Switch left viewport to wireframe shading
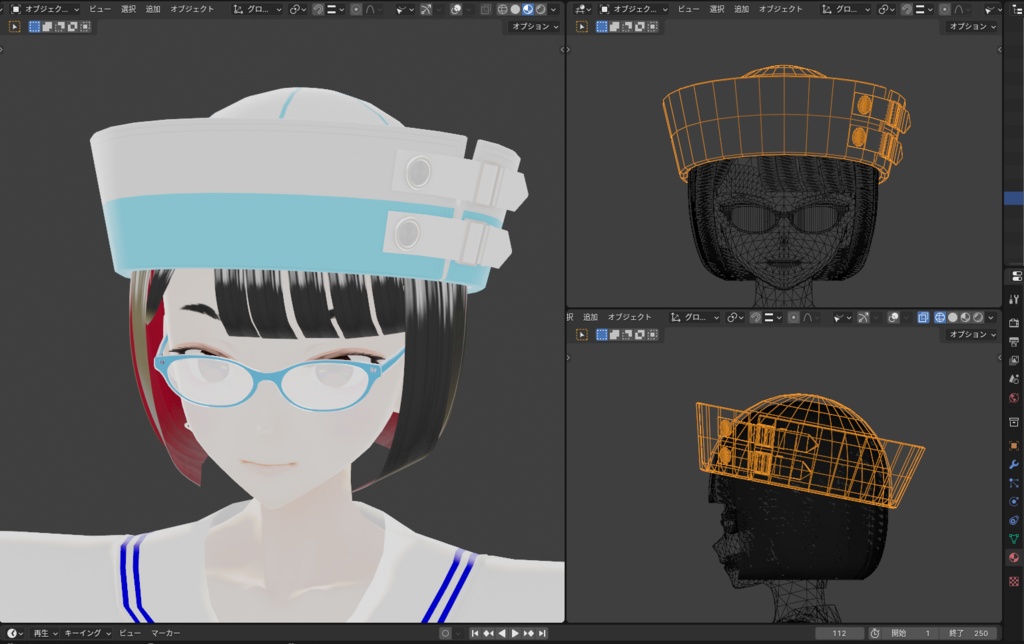The height and width of the screenshot is (644, 1024). click(502, 9)
